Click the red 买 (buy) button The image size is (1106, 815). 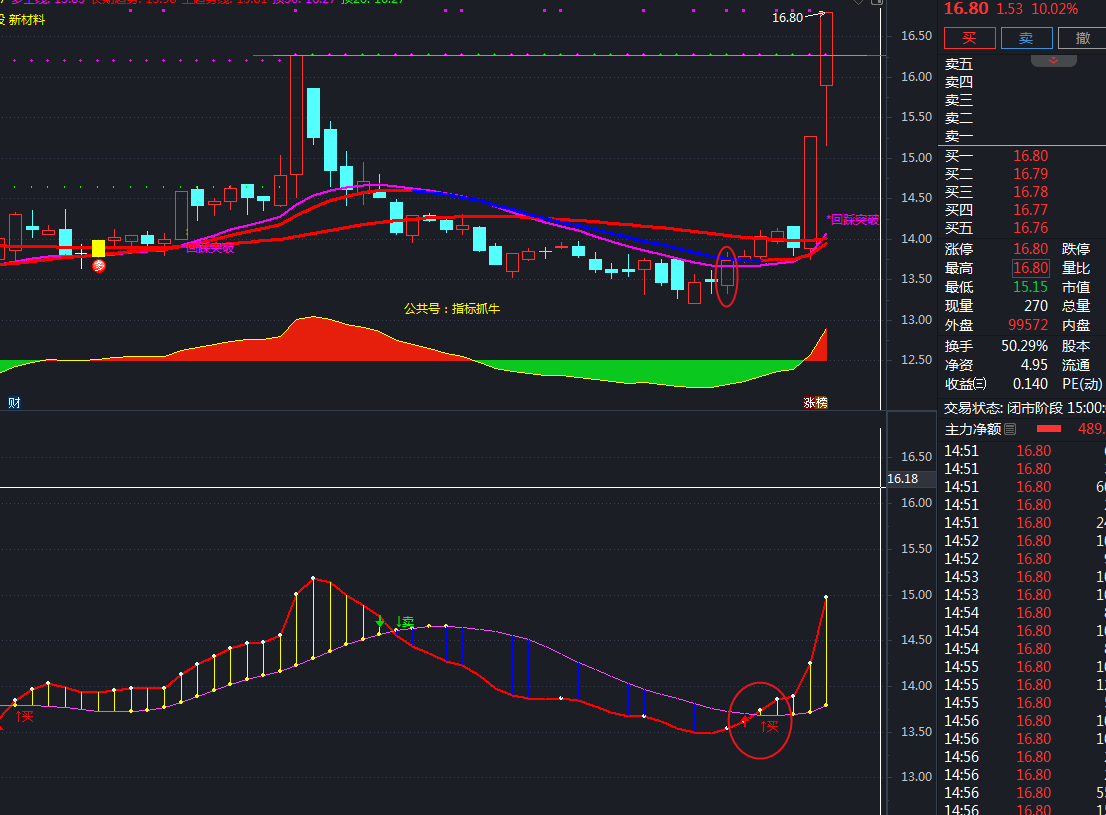click(x=969, y=38)
